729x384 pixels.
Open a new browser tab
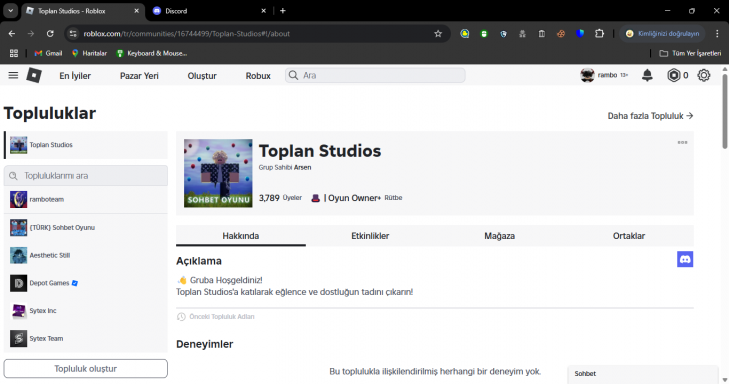pyautogui.click(x=283, y=10)
